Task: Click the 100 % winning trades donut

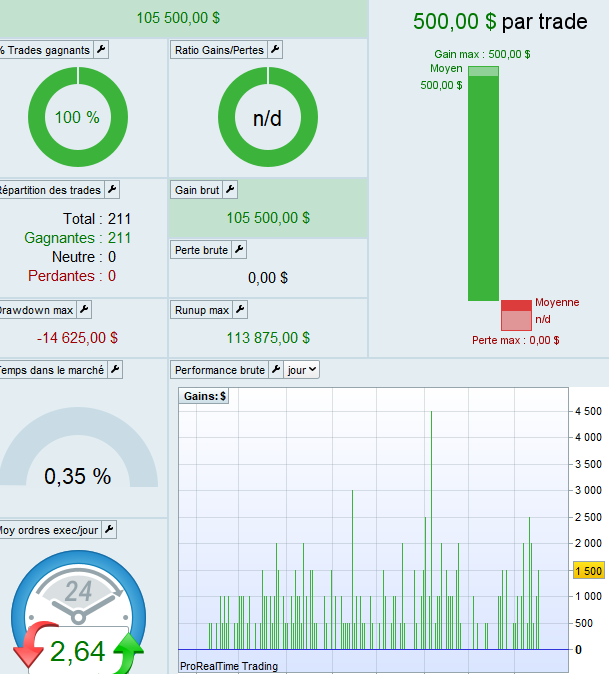Action: (78, 117)
